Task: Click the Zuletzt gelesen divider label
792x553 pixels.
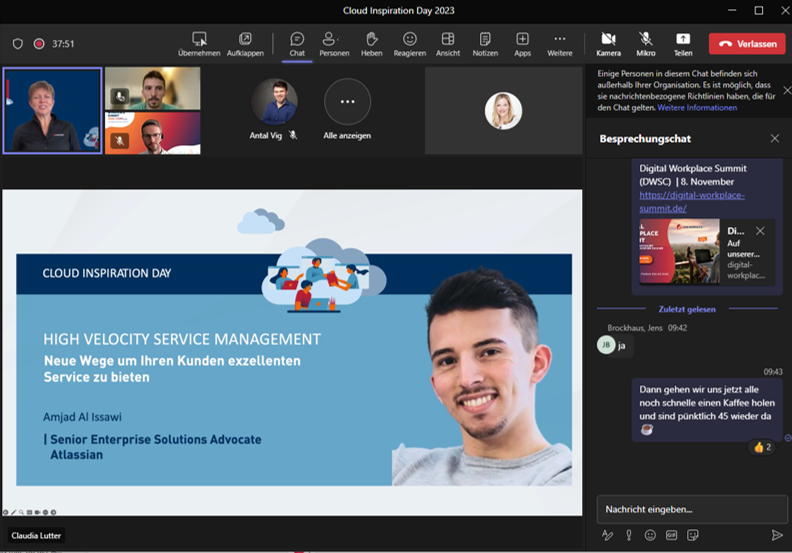Action: 687,309
